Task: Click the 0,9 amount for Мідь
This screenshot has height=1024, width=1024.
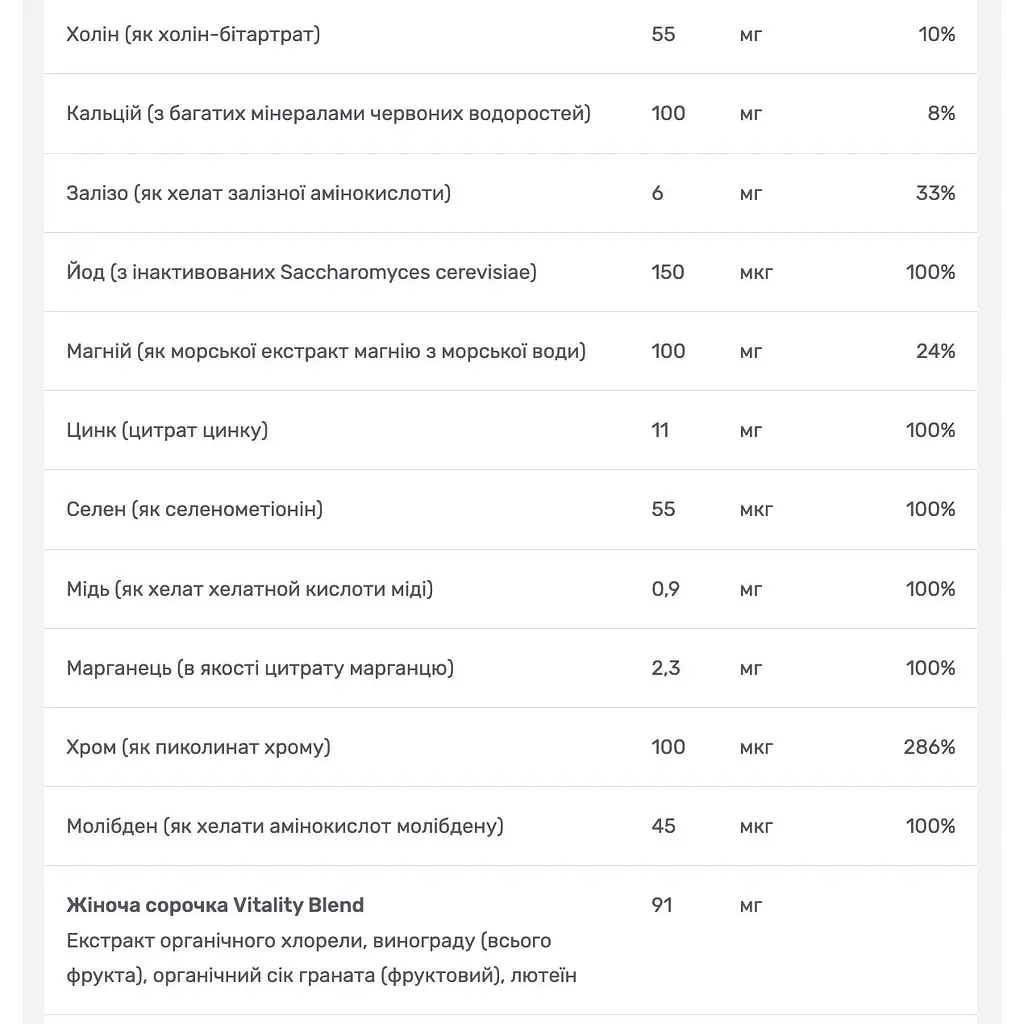Action: 665,589
